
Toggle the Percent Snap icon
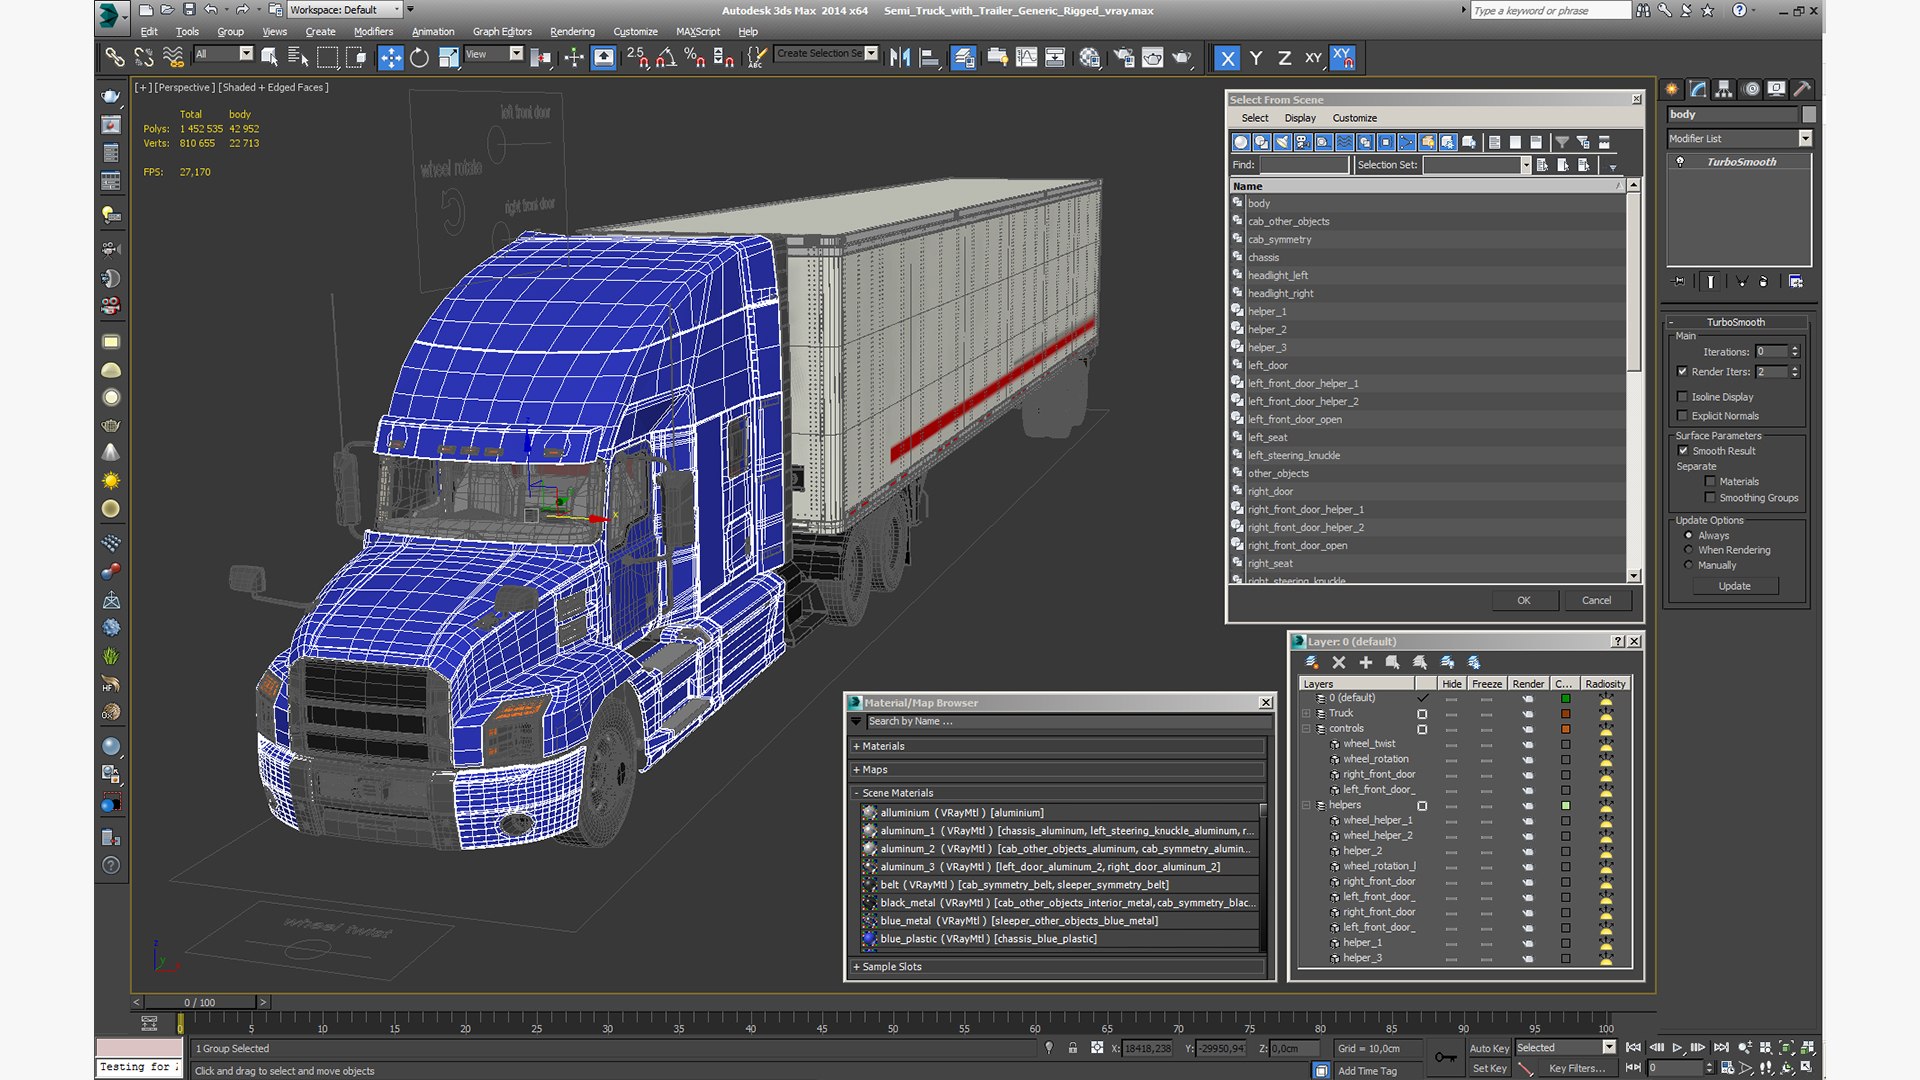694,58
